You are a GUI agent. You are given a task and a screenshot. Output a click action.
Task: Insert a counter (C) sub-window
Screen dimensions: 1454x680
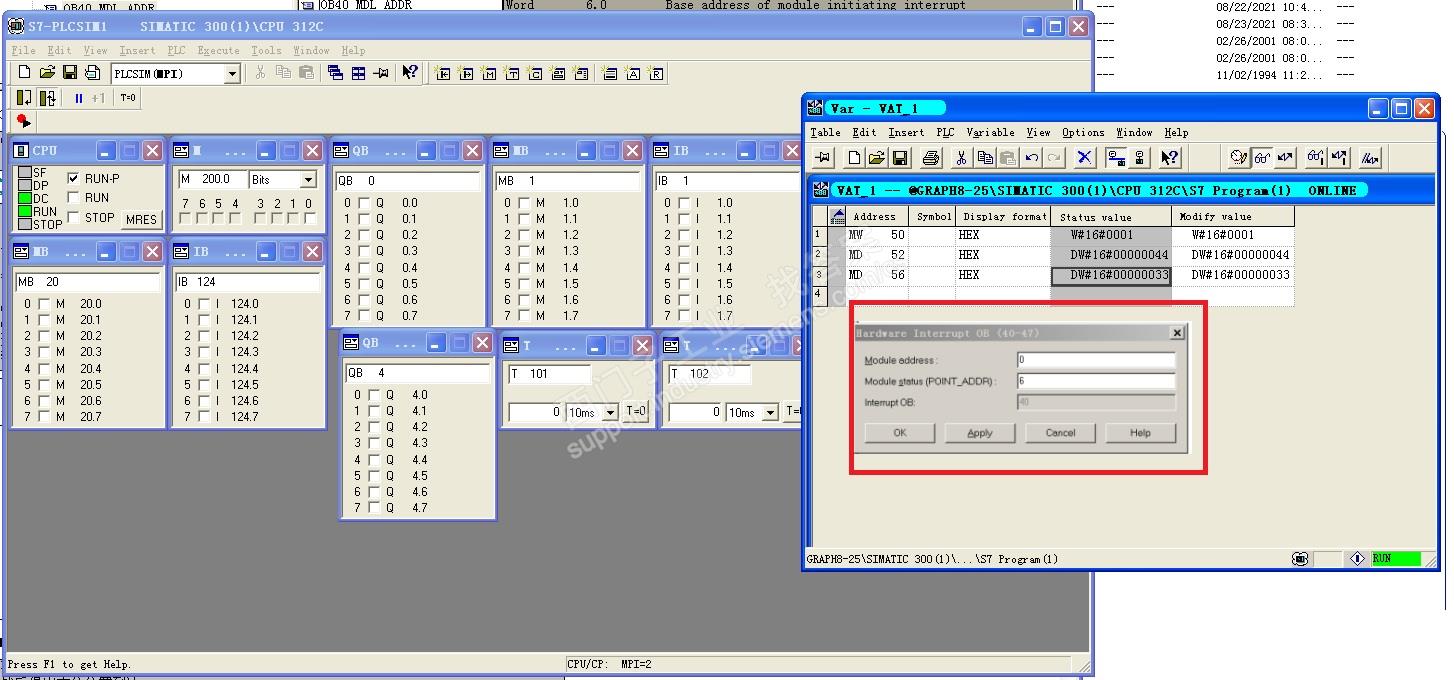point(535,73)
